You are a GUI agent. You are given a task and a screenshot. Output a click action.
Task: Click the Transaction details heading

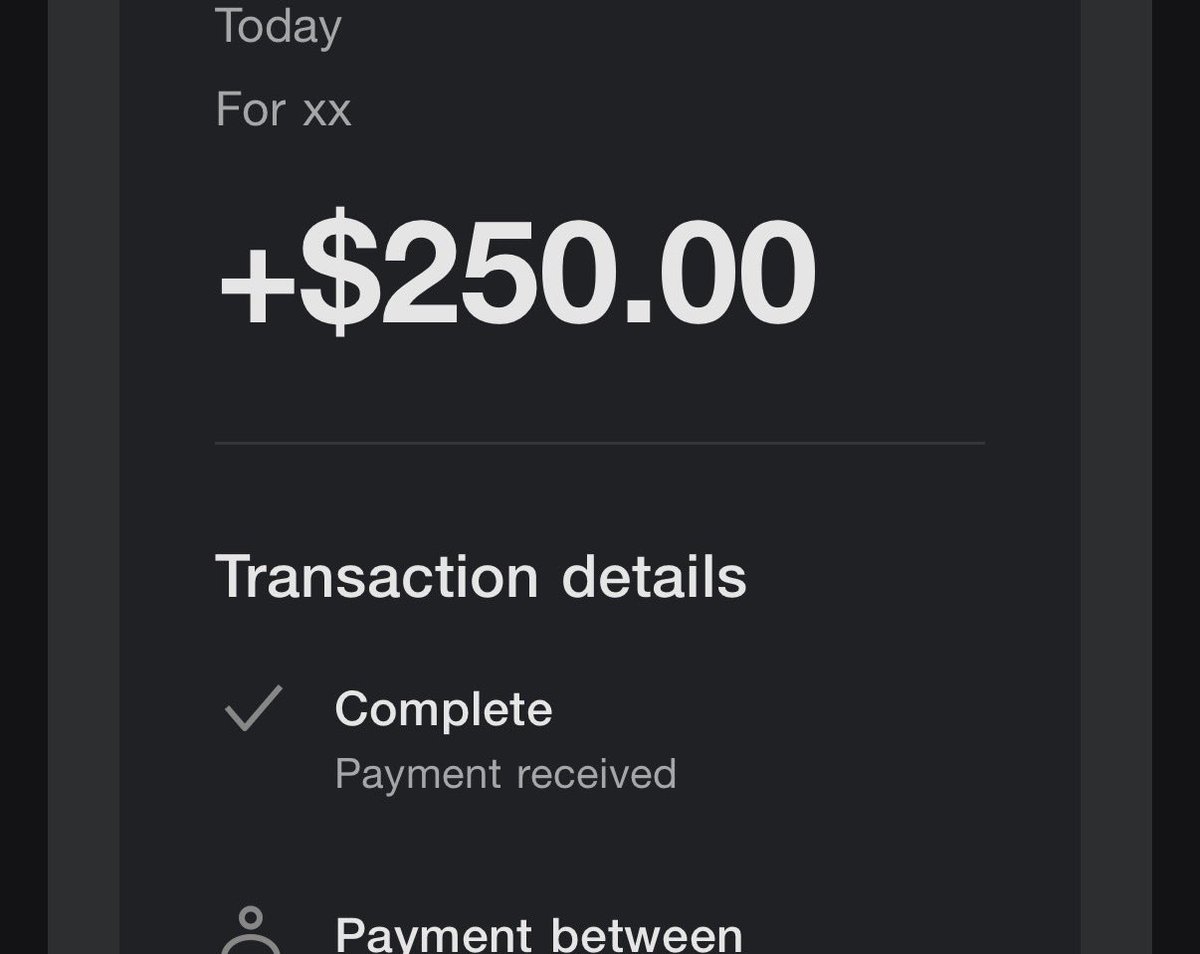(x=481, y=577)
